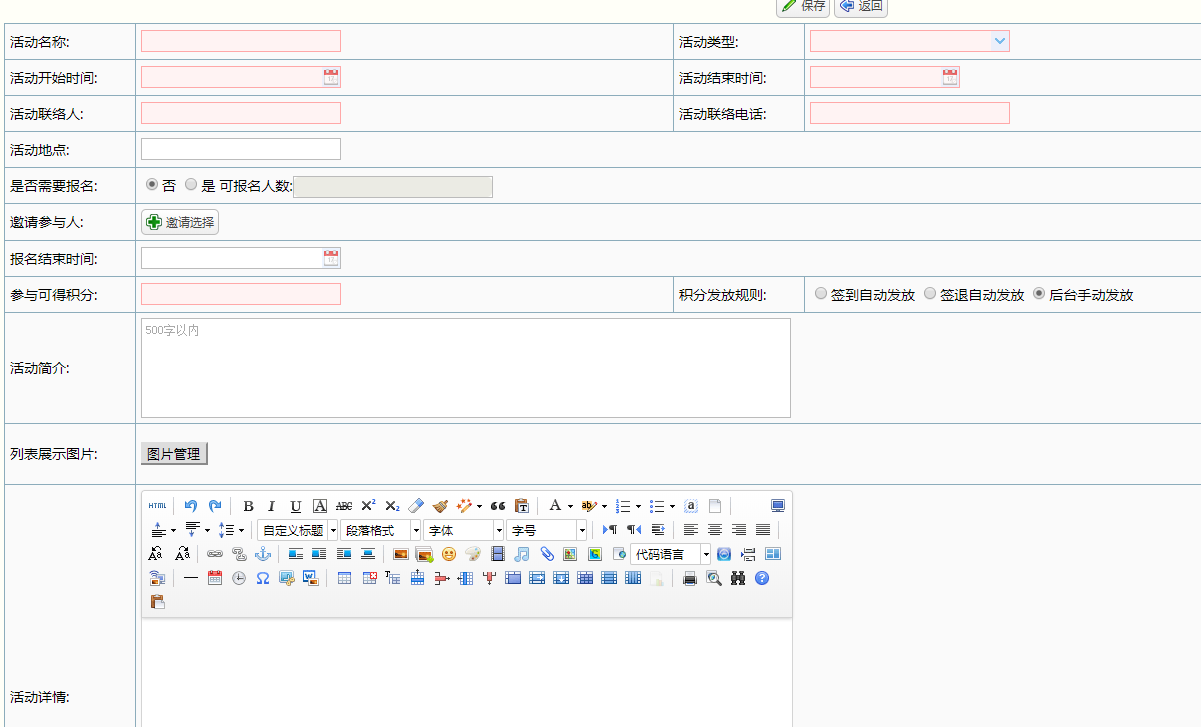Screen dimensions: 1203x727
Task: Choose 签退自动发放 radio option
Action: [930, 294]
